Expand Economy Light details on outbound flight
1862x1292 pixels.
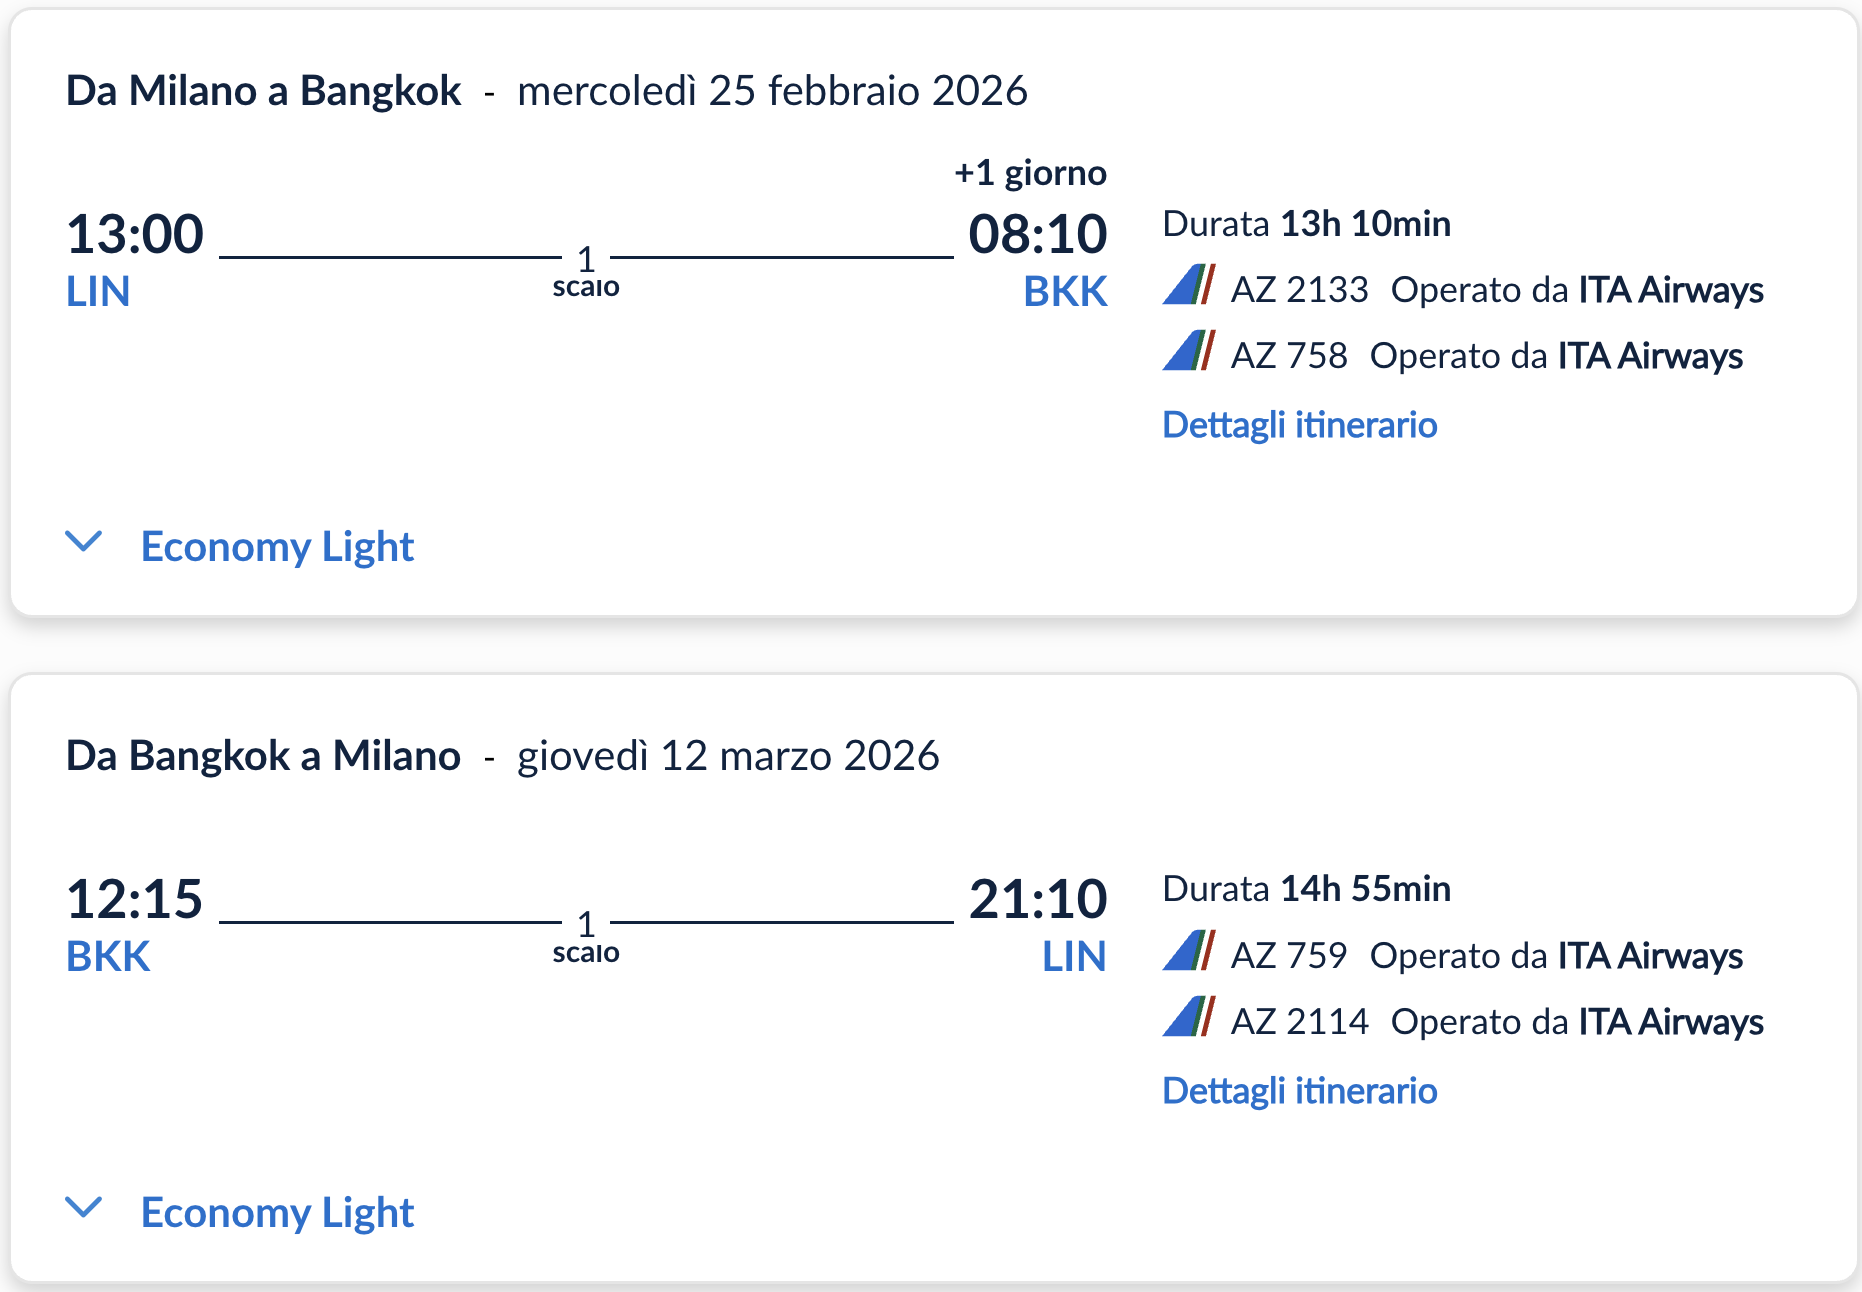click(x=85, y=543)
